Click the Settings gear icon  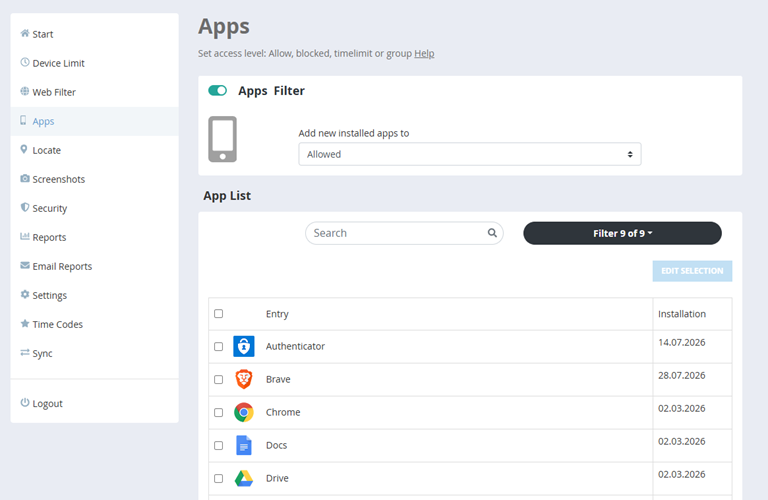point(24,294)
